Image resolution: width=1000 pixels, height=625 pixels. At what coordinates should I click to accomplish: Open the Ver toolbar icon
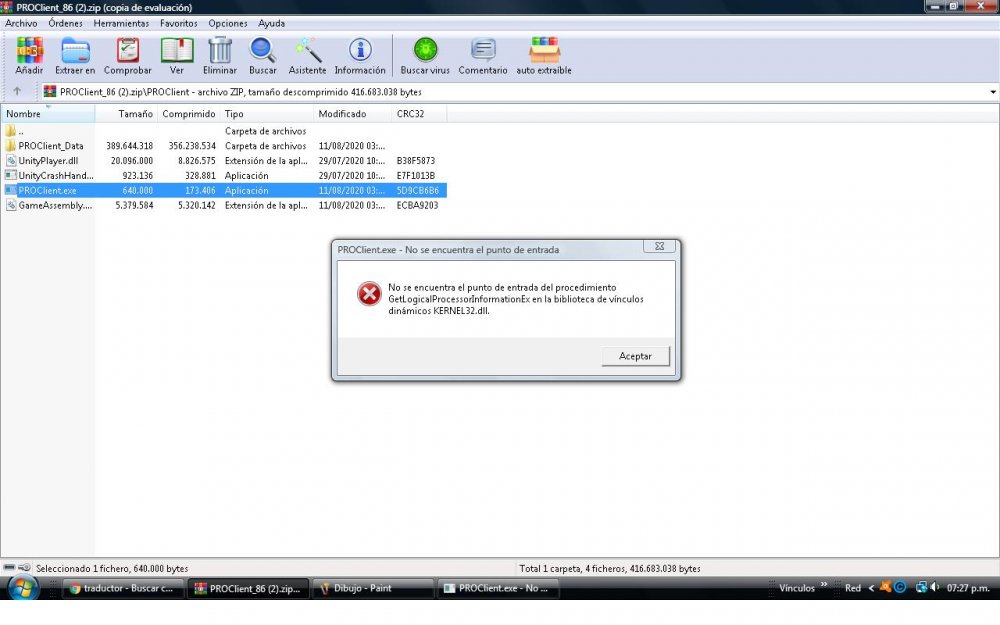[177, 50]
